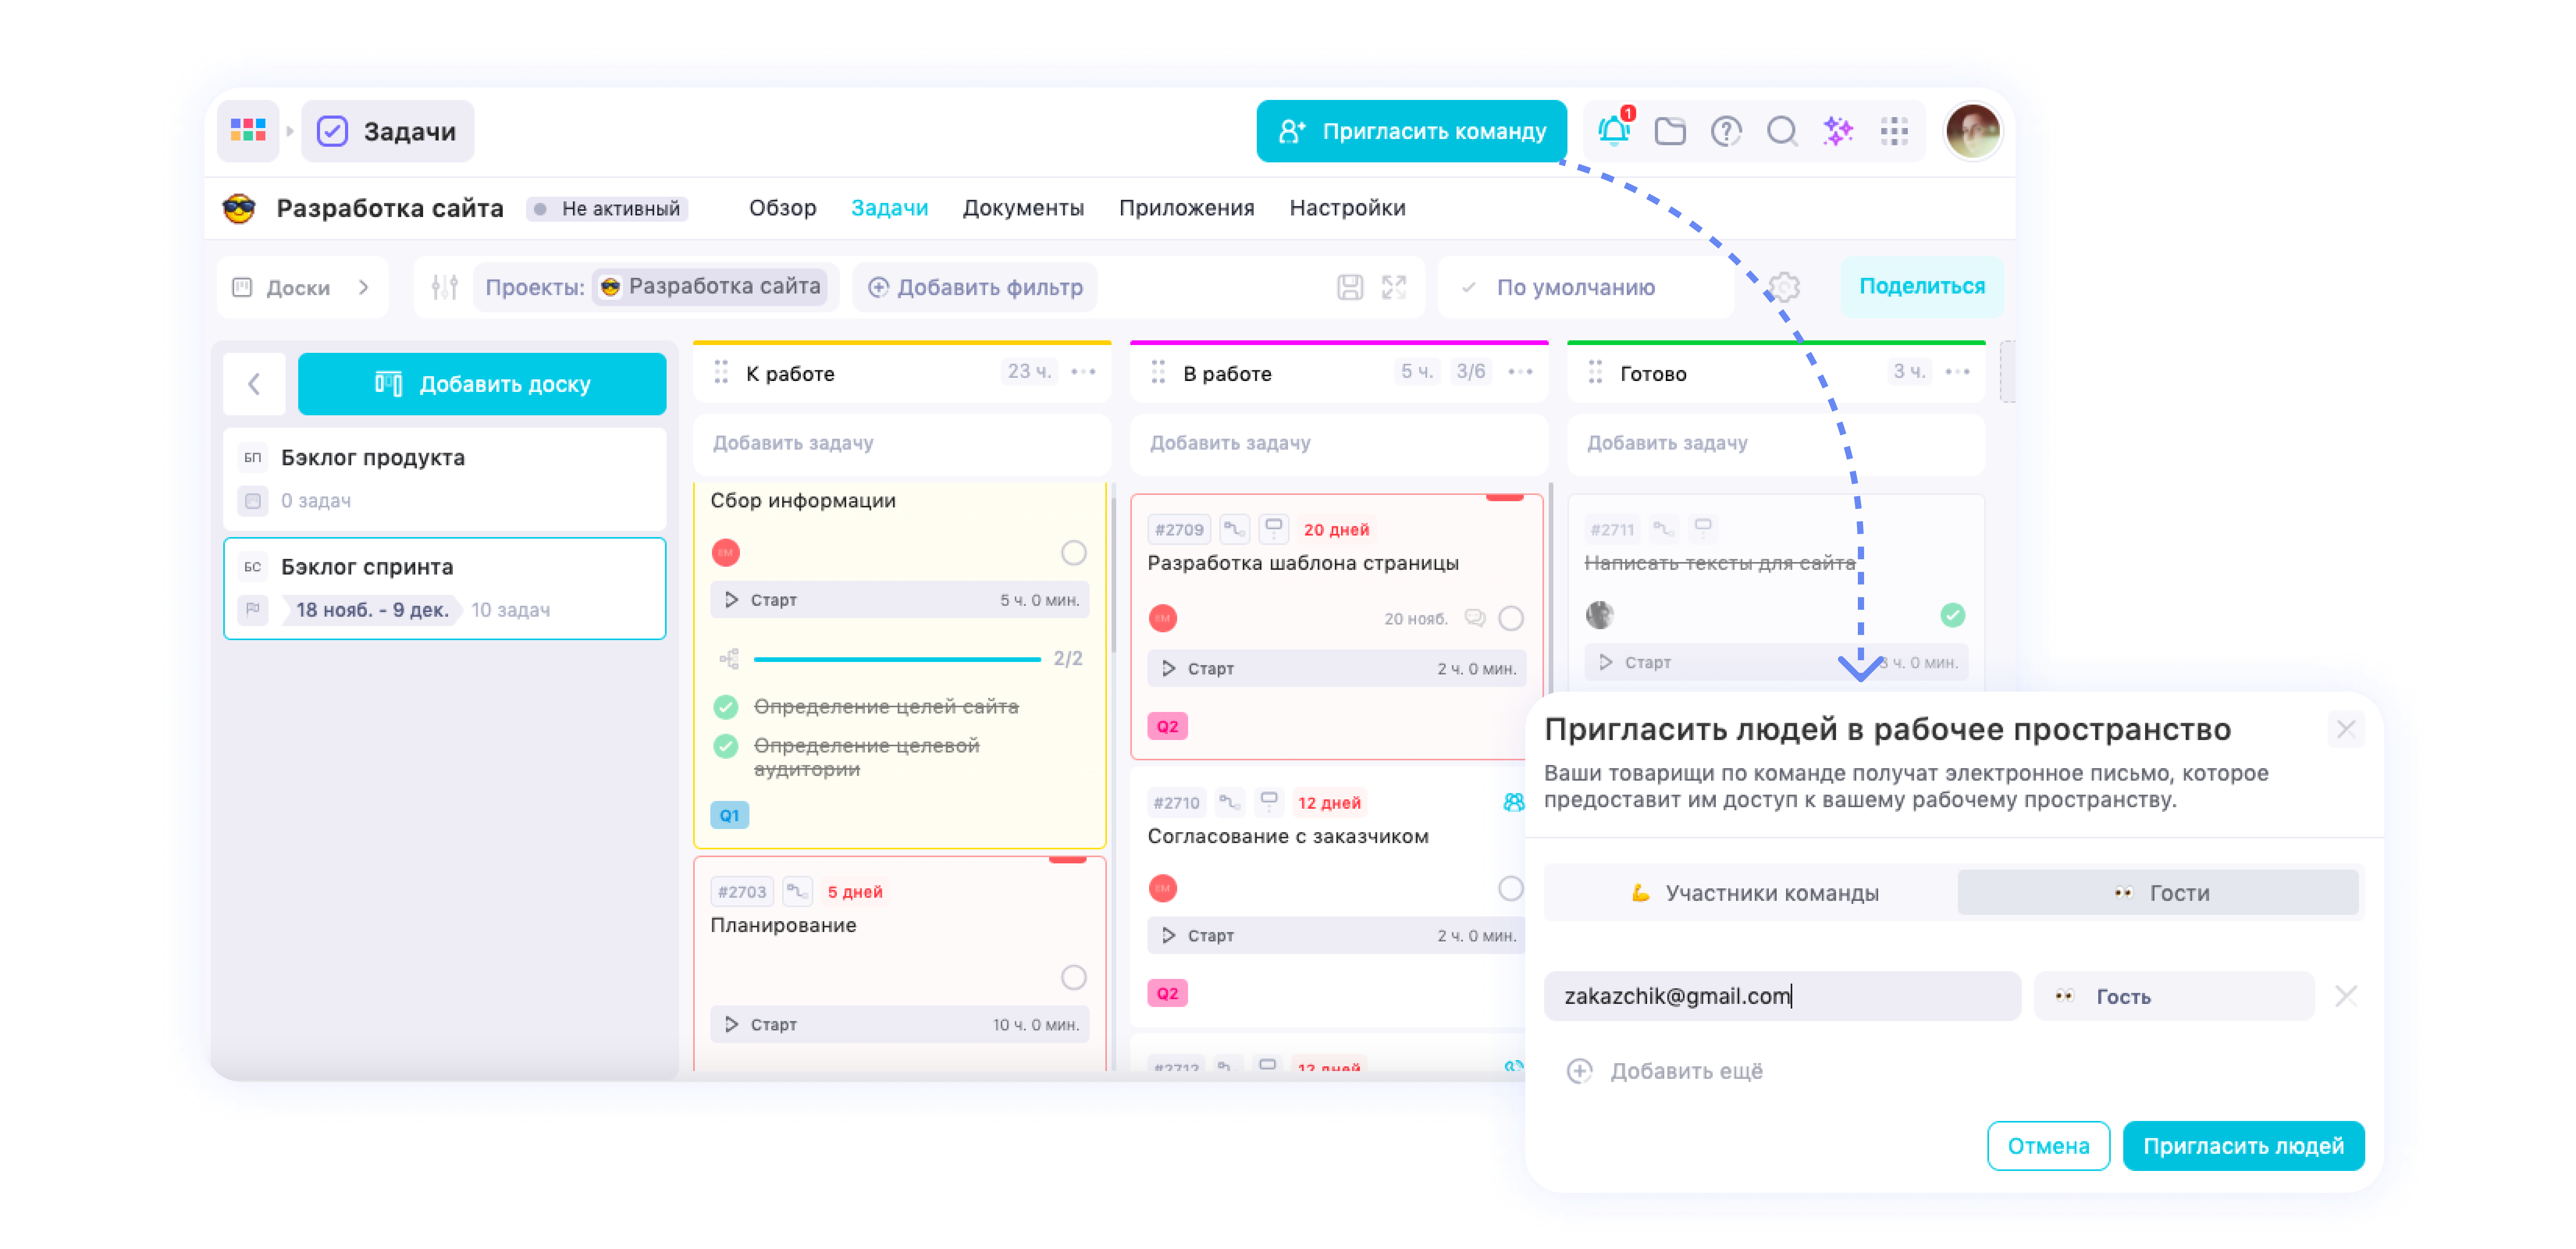Switch to the Документы tab
This screenshot has height=1249, width=2576.
tap(1023, 207)
